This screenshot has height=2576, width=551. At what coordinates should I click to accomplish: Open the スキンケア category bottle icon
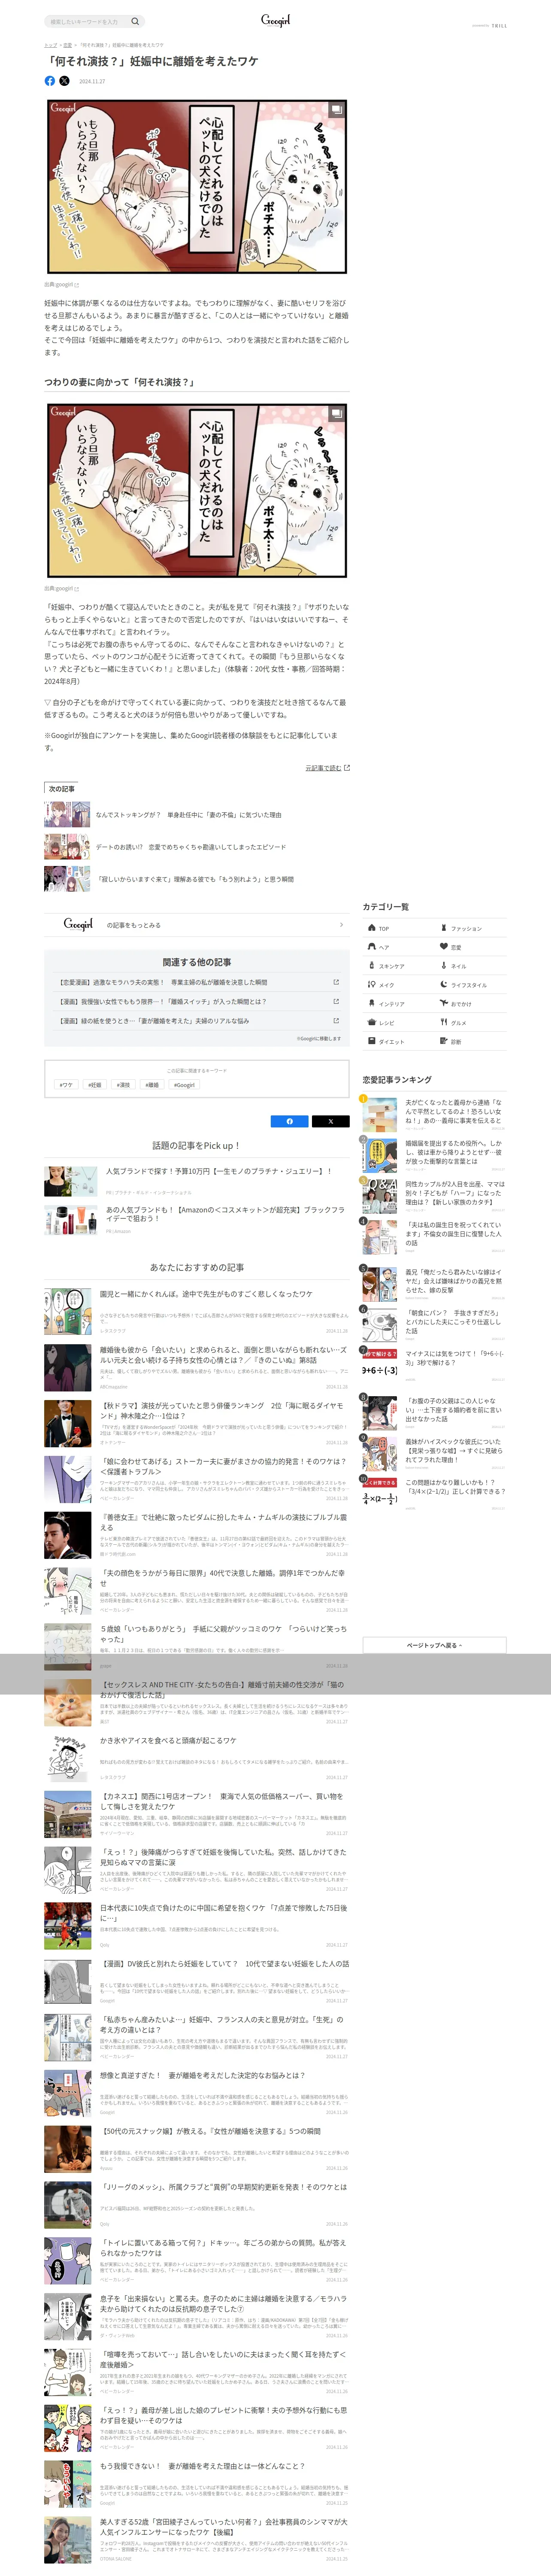(372, 966)
